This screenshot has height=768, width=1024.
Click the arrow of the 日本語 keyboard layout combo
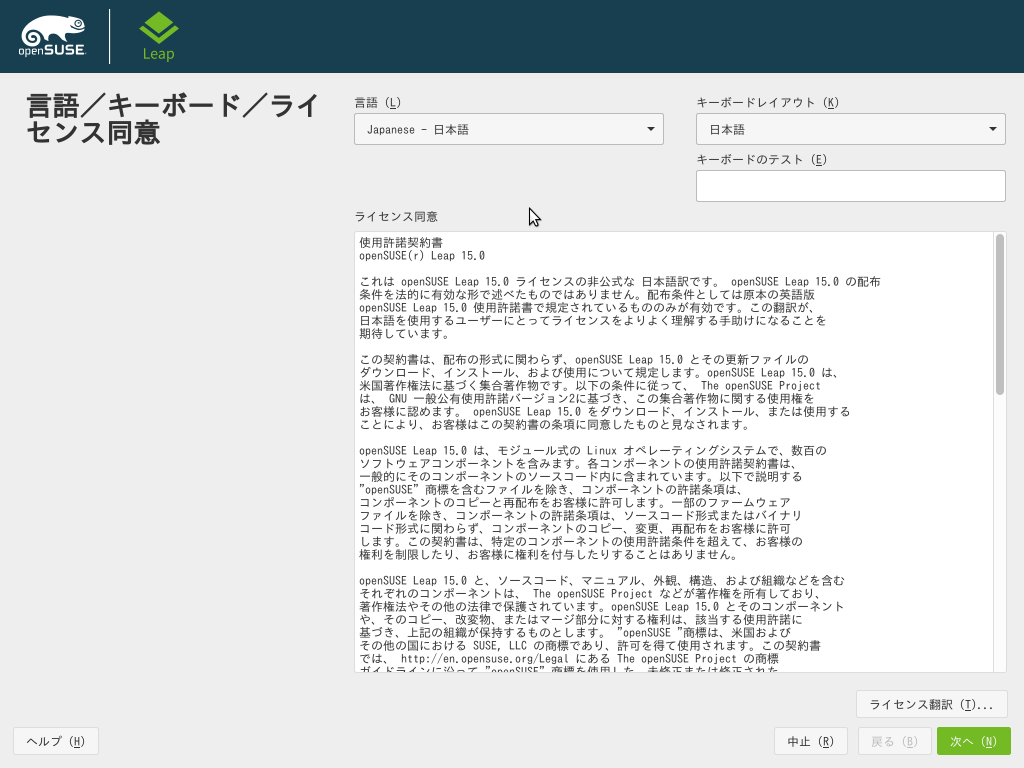[993, 129]
